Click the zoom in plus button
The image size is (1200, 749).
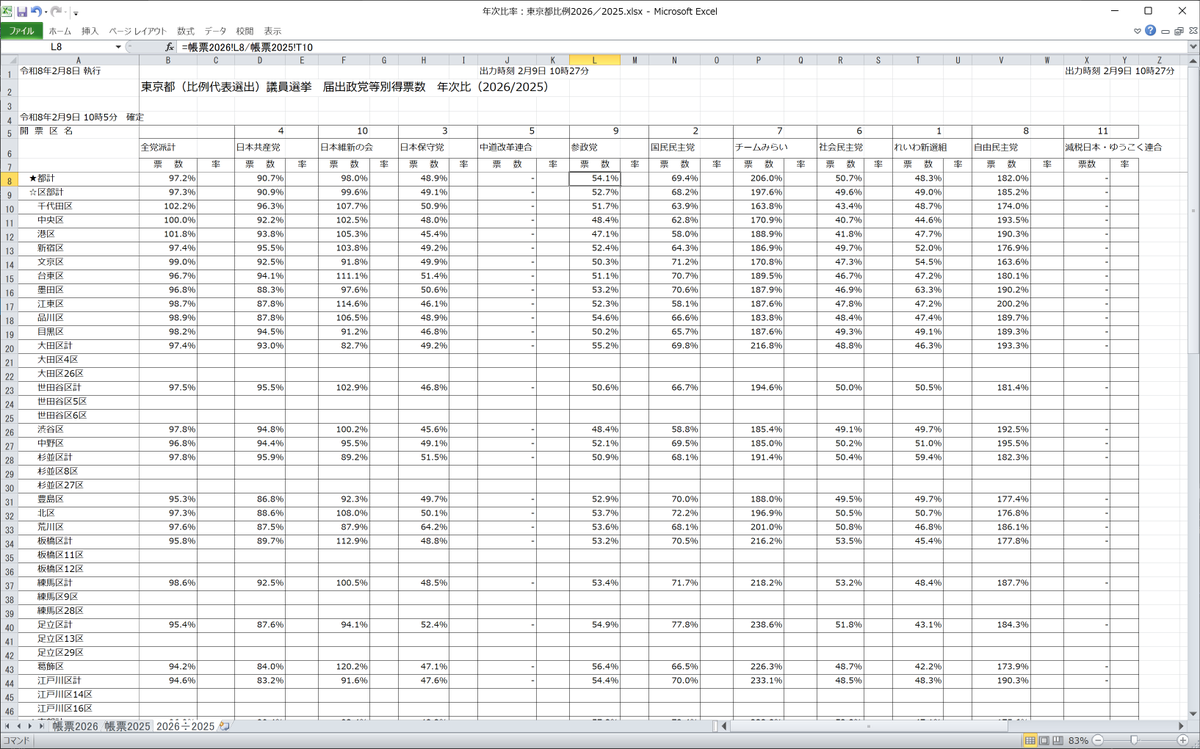pyautogui.click(x=1184, y=740)
